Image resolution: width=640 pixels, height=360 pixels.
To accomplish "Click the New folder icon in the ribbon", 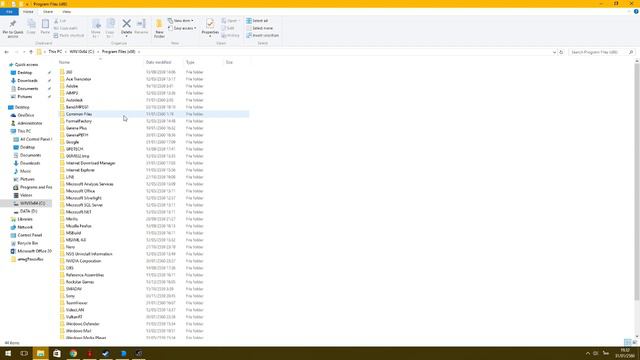I will (x=159, y=24).
